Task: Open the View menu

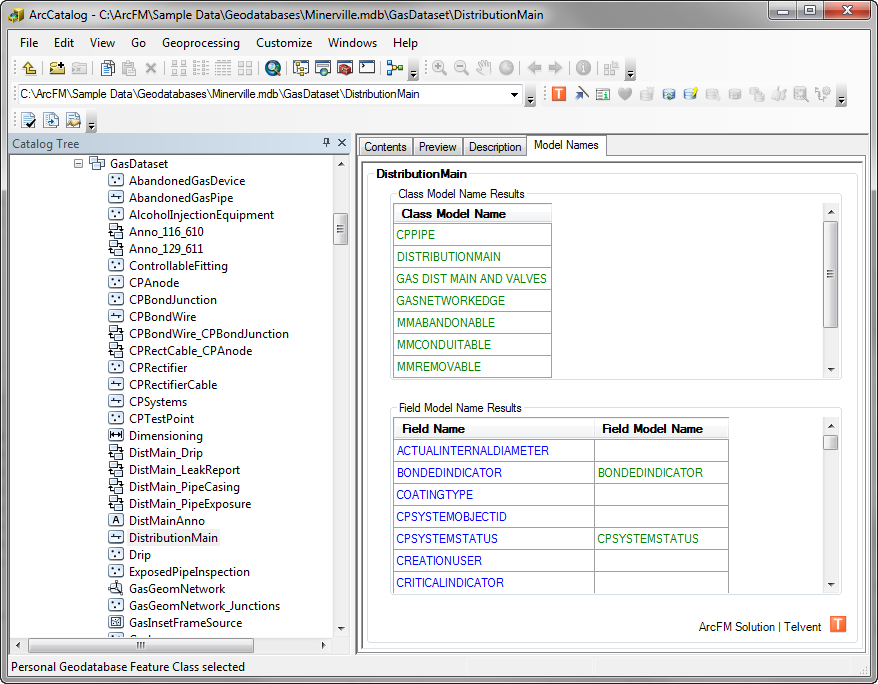Action: point(102,43)
